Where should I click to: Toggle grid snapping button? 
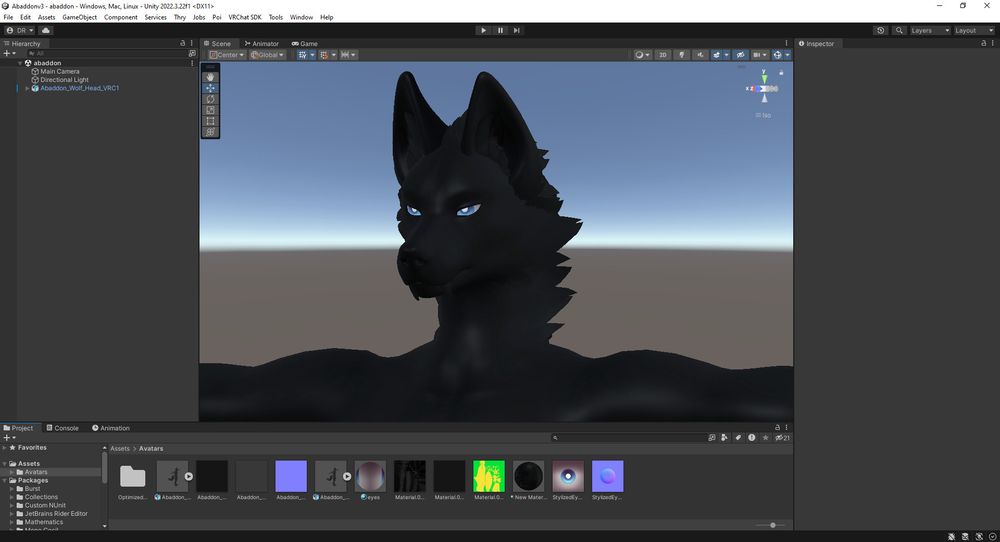[324, 55]
